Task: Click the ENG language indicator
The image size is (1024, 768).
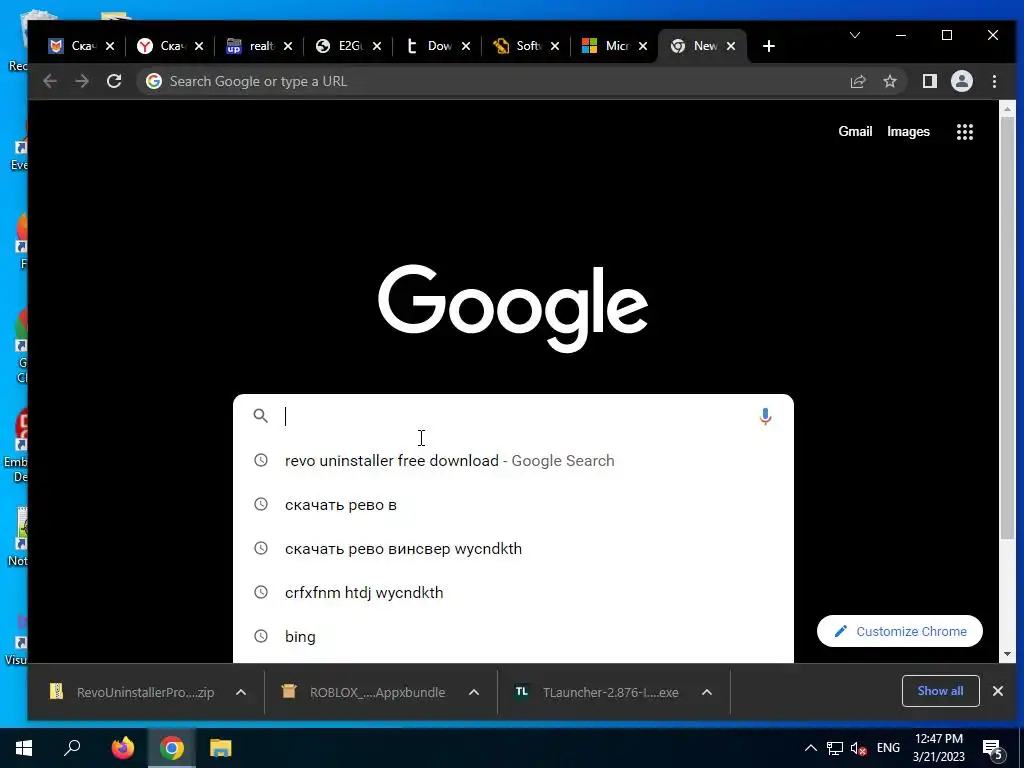Action: pyautogui.click(x=888, y=748)
